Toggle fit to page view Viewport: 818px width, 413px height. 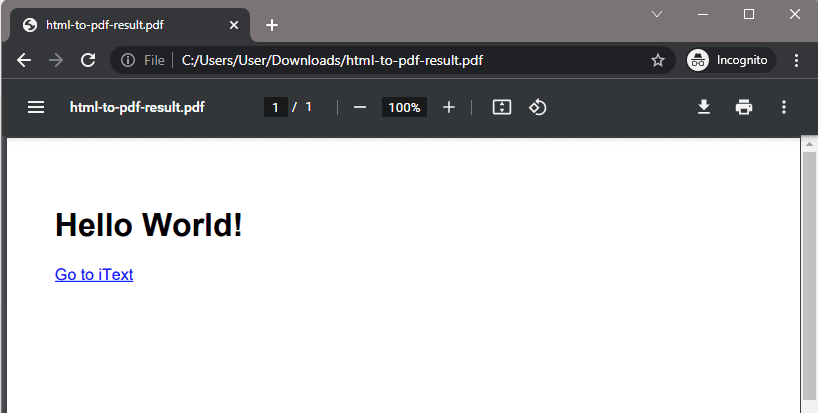502,107
